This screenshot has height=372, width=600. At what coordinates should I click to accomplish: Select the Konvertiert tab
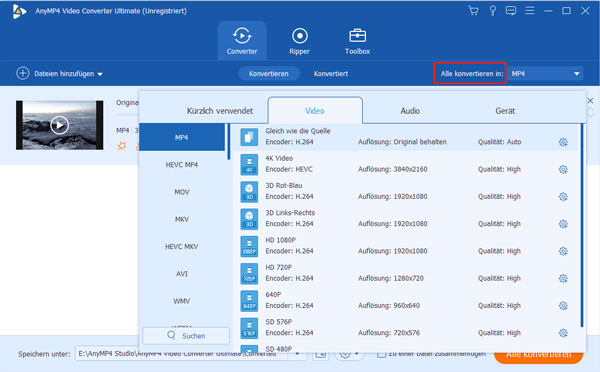[331, 73]
